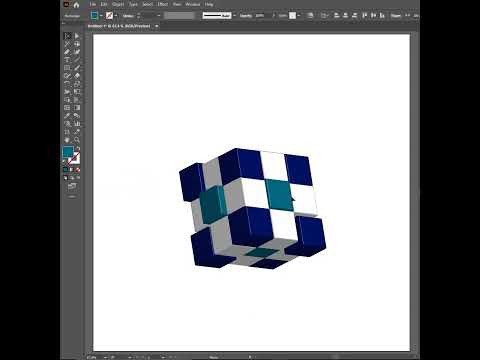Set paint mode to Color
The height and width of the screenshot is (360, 480).
(x=66, y=170)
